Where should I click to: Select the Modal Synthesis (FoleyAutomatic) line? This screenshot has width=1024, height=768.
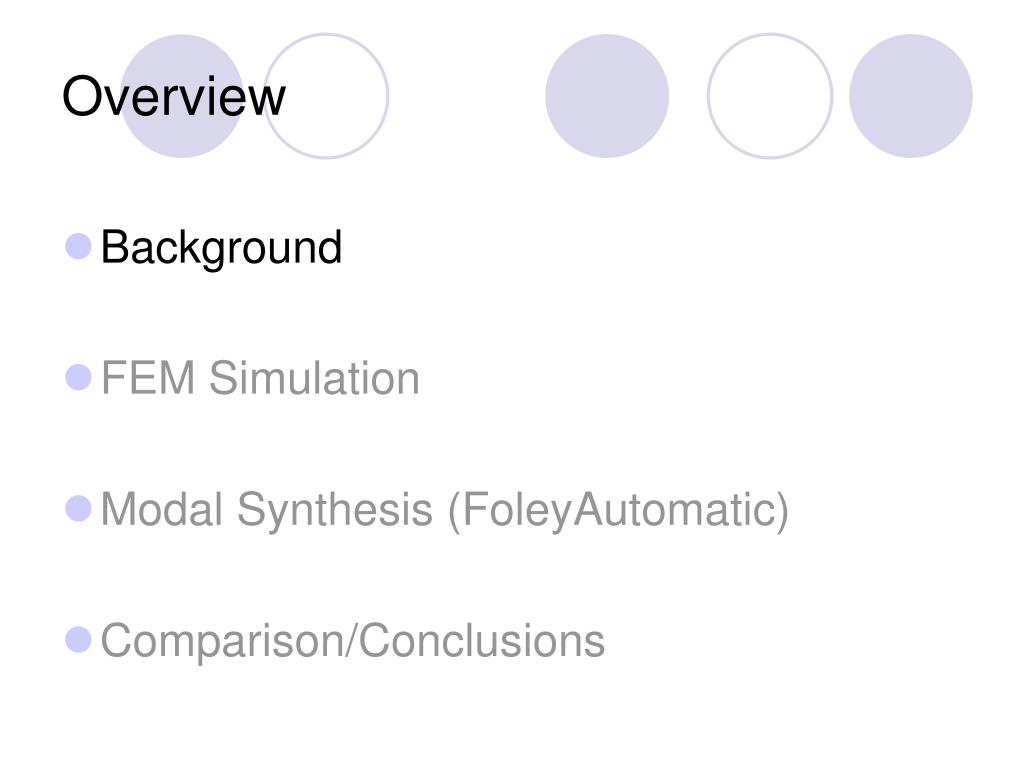click(x=445, y=511)
